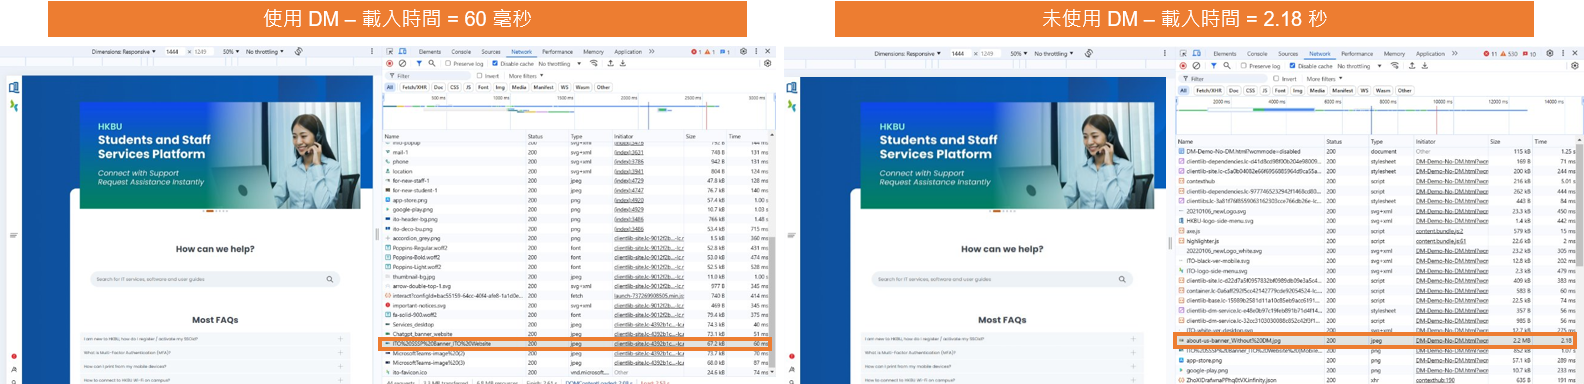Image resolution: width=1584 pixels, height=384 pixels.
Task: Toggle Img type filter in 60 毫秒 DevTools
Action: coord(500,87)
